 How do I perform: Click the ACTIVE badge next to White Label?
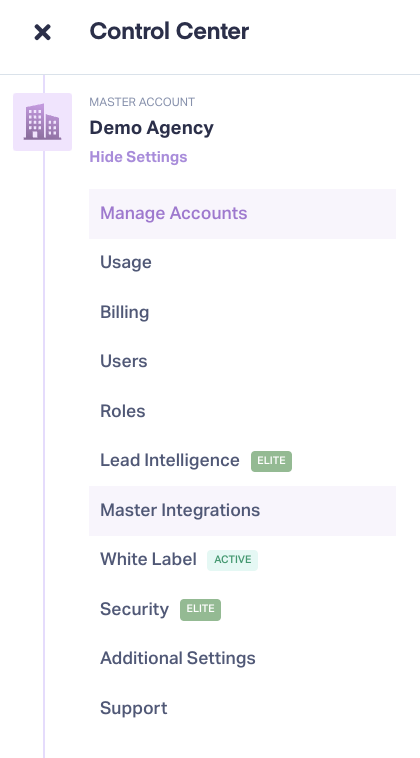click(x=232, y=560)
